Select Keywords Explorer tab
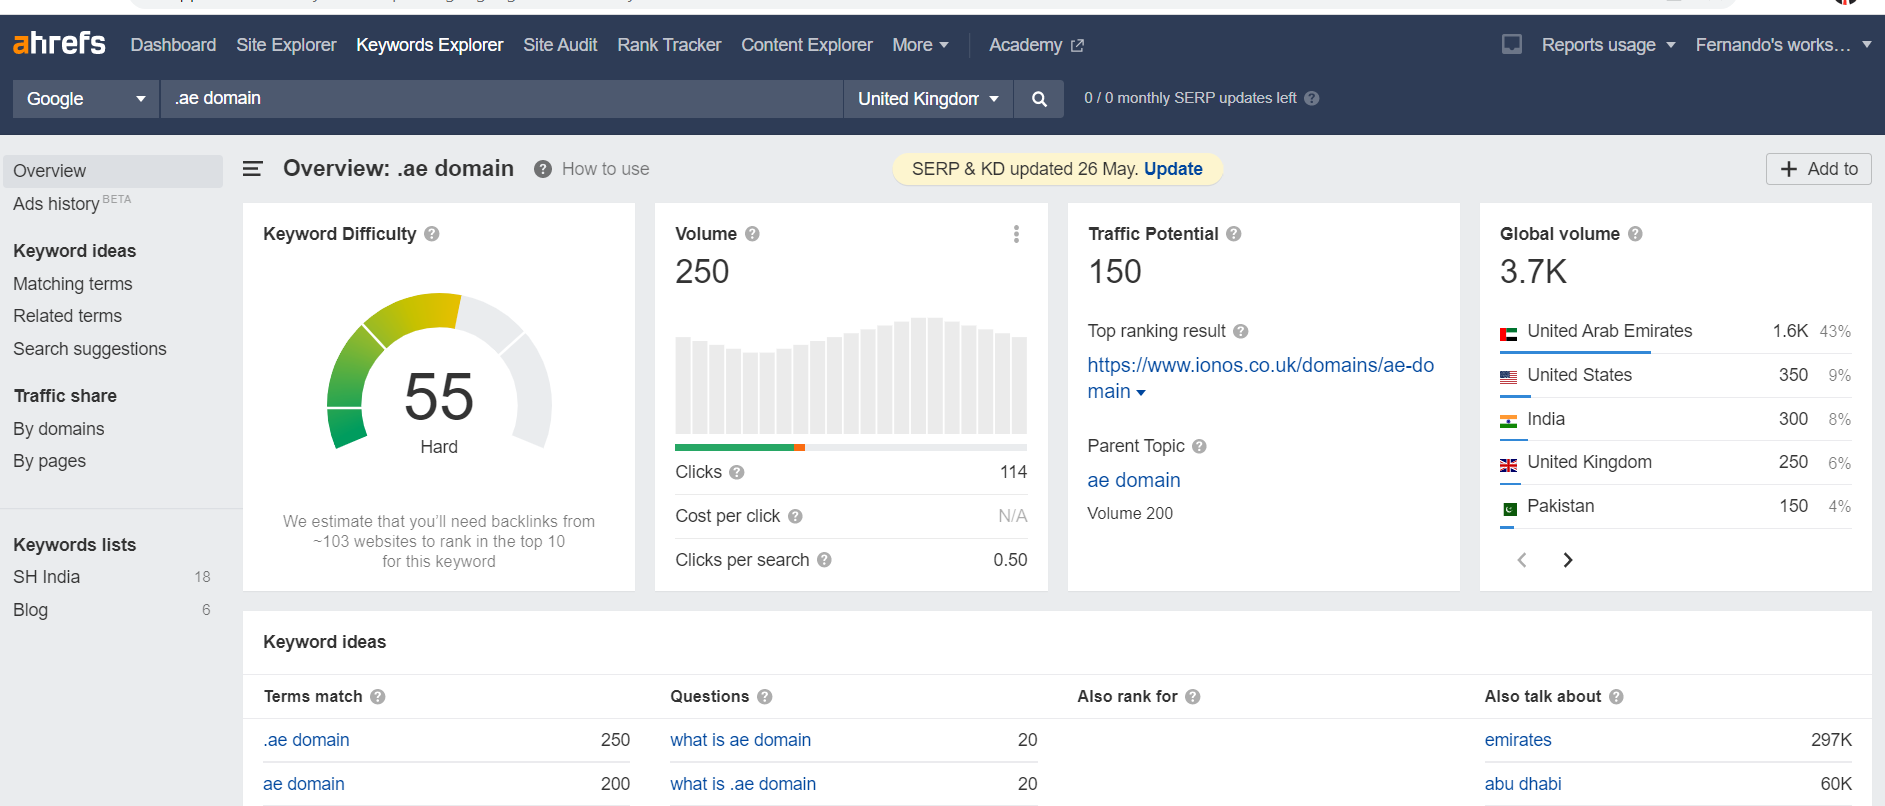The height and width of the screenshot is (806, 1885). 430,45
